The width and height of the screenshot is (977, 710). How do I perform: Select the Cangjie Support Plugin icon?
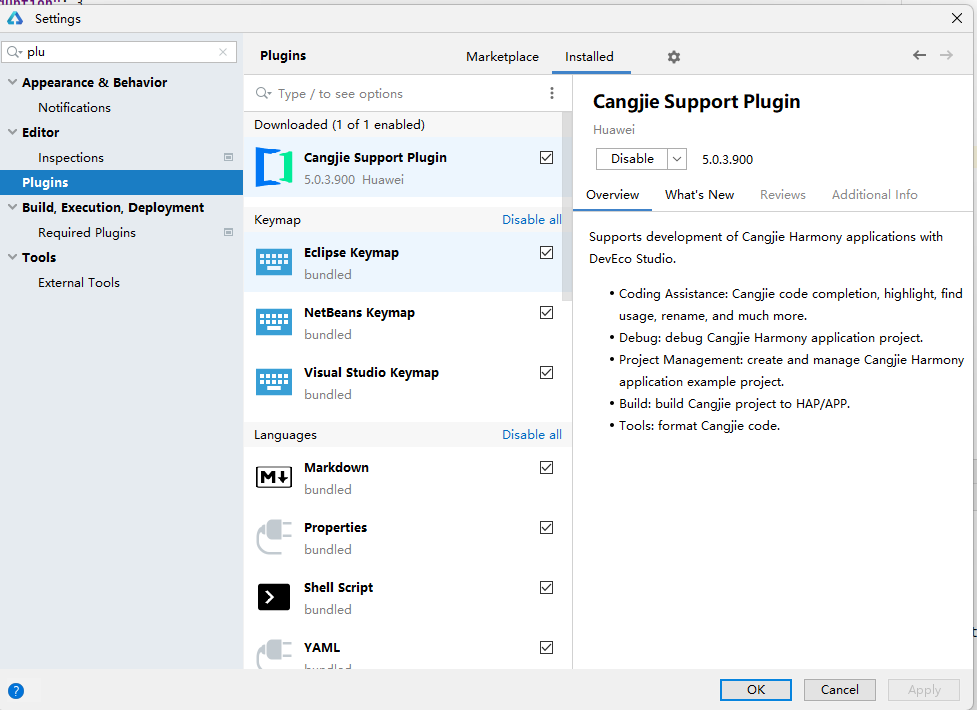(274, 167)
